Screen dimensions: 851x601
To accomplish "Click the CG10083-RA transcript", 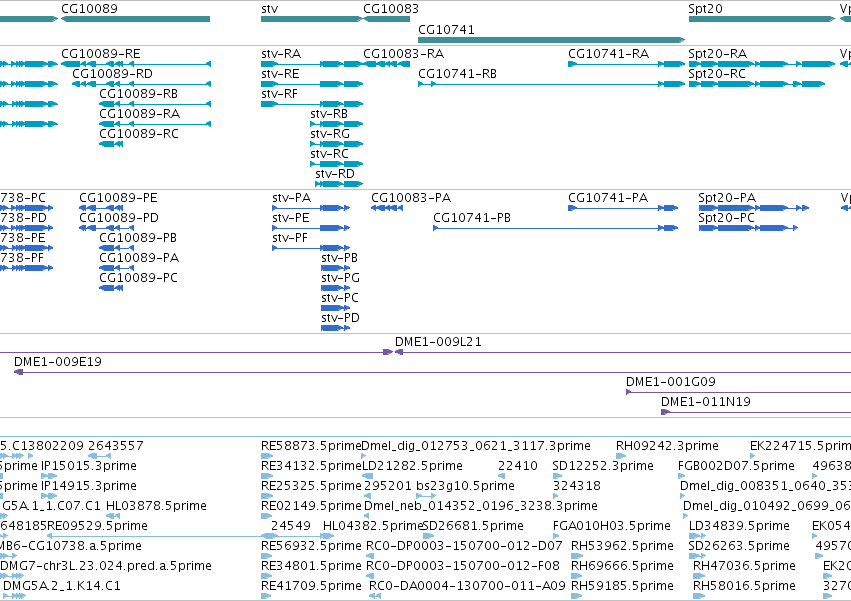I will (x=386, y=64).
